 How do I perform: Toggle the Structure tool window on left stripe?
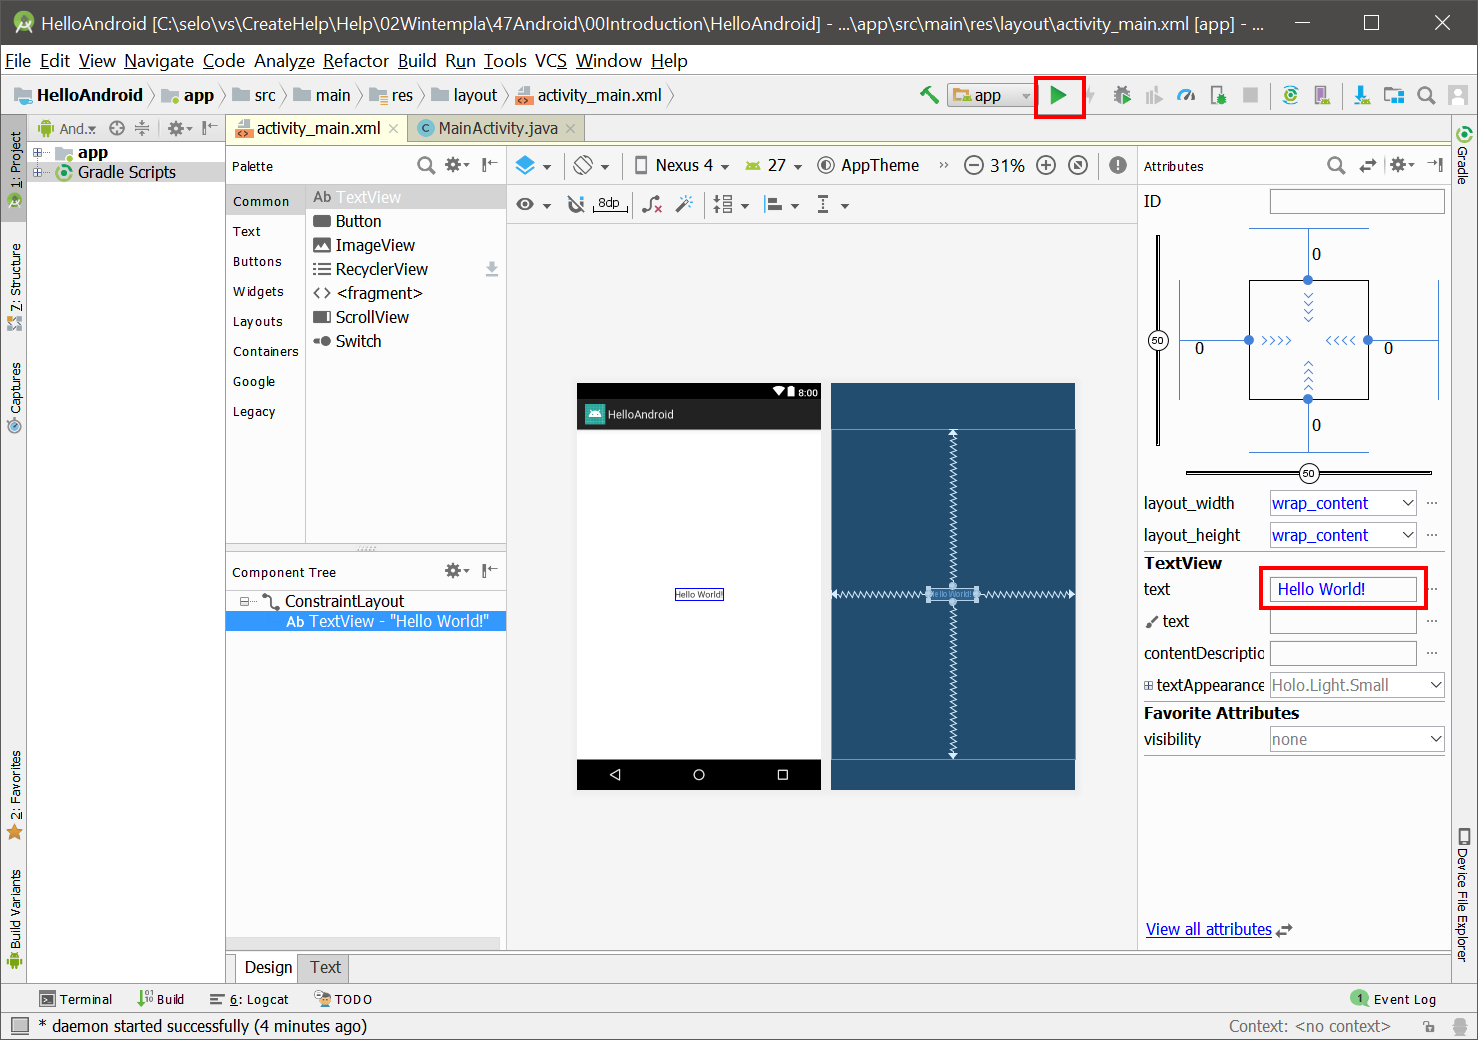pos(14,287)
